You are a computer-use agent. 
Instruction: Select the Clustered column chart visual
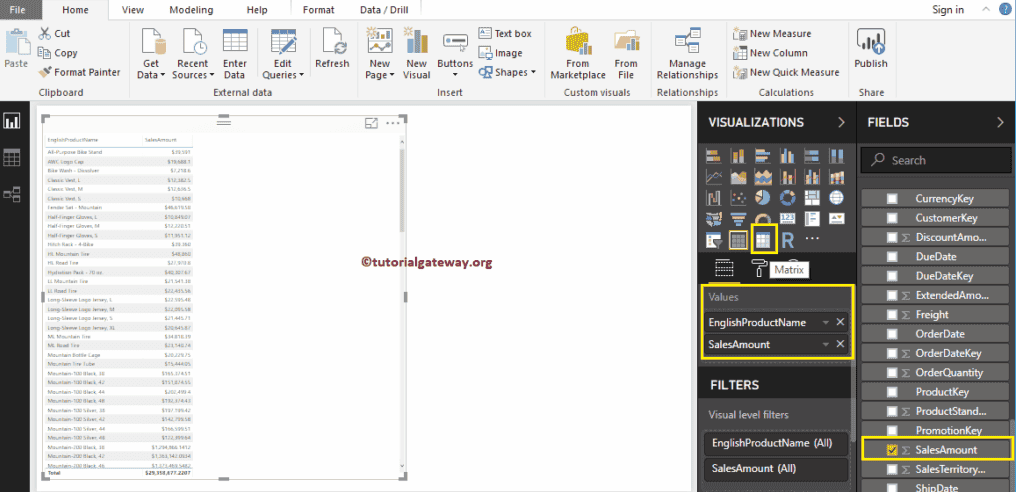(x=787, y=156)
